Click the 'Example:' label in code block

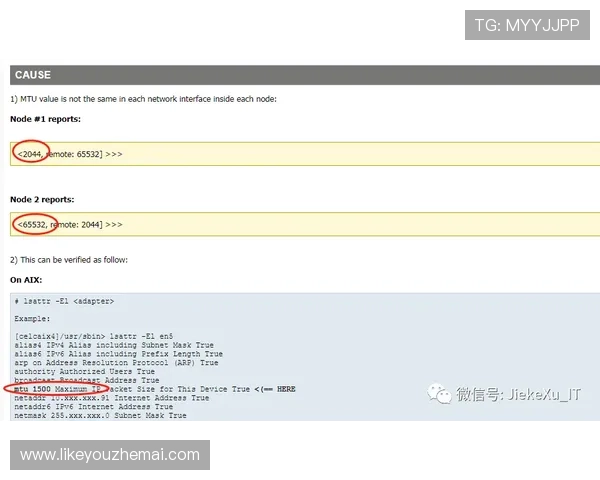[x=33, y=319]
